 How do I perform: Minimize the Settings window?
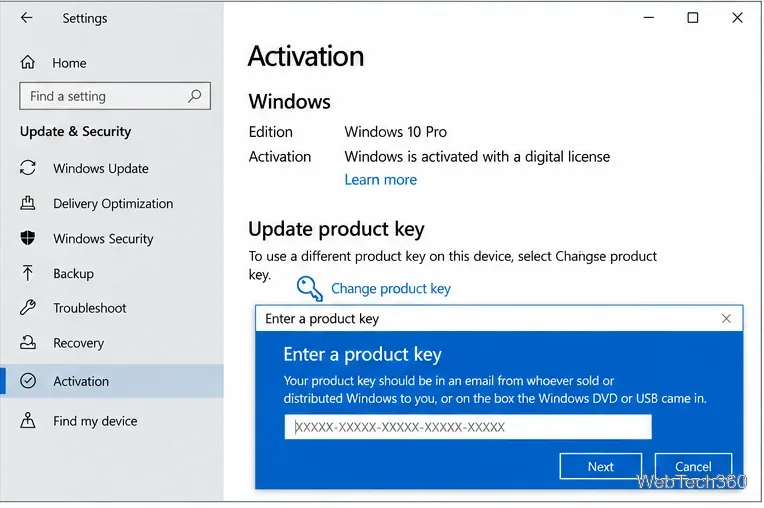649,18
